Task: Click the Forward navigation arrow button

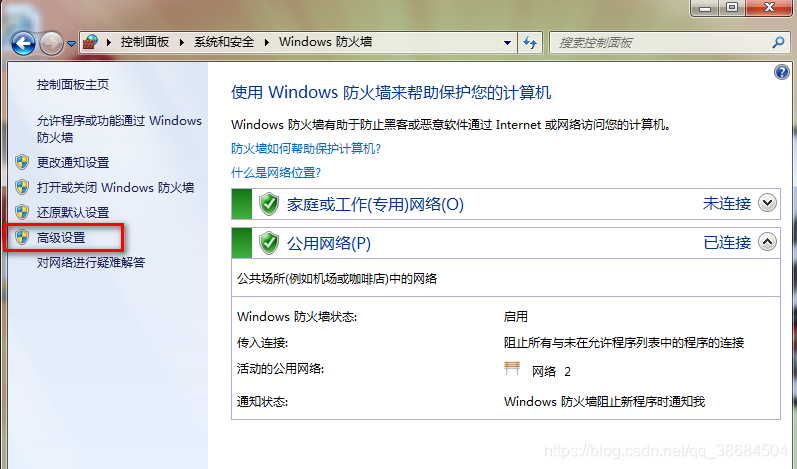Action: pyautogui.click(x=51, y=43)
